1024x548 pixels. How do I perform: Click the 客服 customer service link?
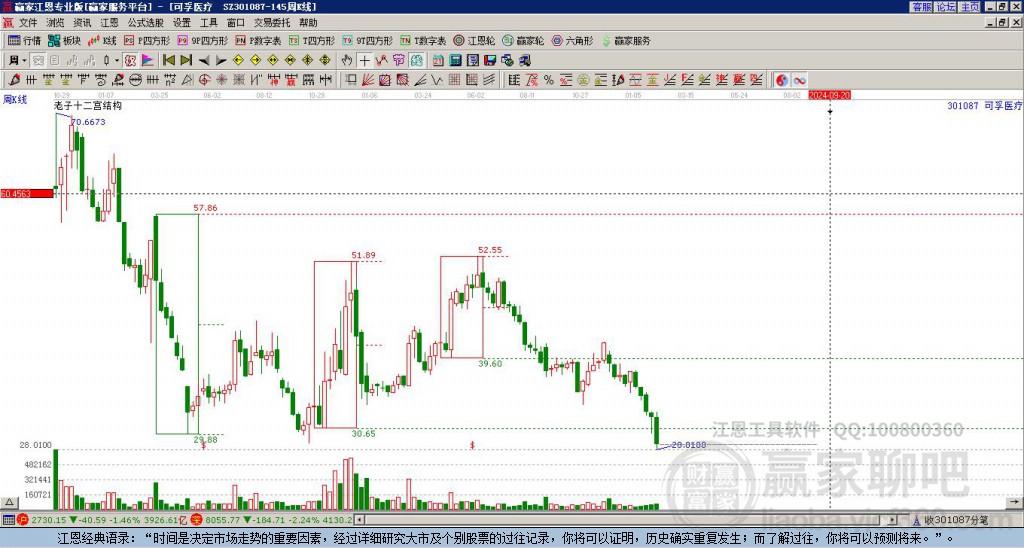click(921, 7)
